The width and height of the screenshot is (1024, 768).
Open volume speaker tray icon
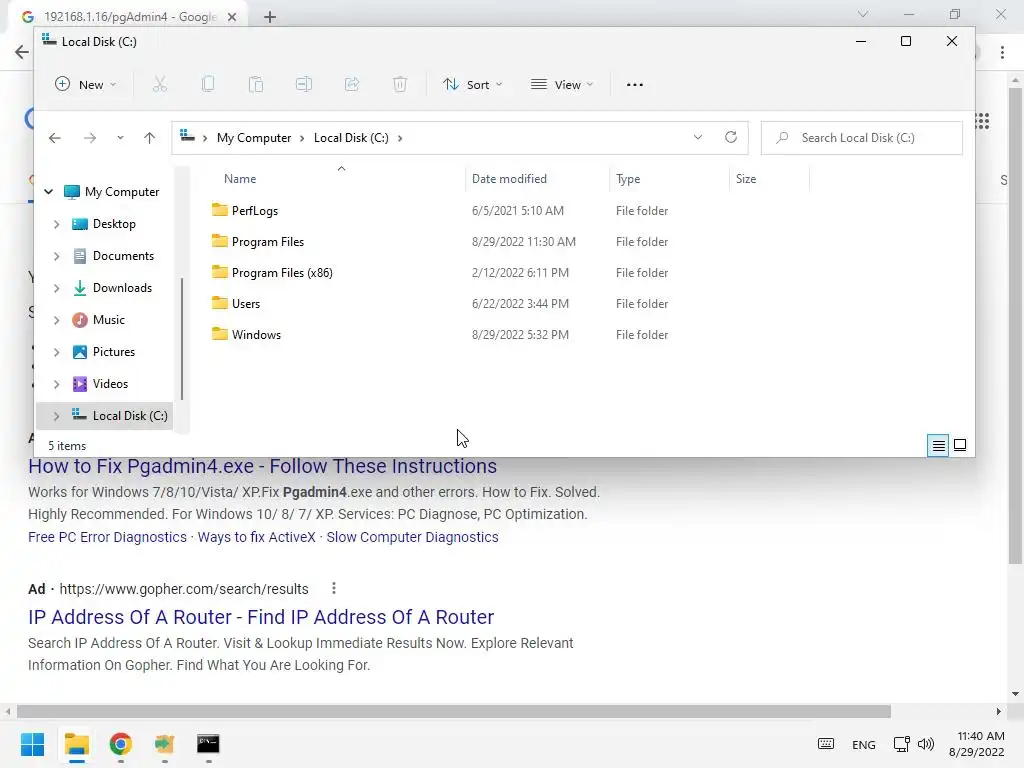point(925,744)
